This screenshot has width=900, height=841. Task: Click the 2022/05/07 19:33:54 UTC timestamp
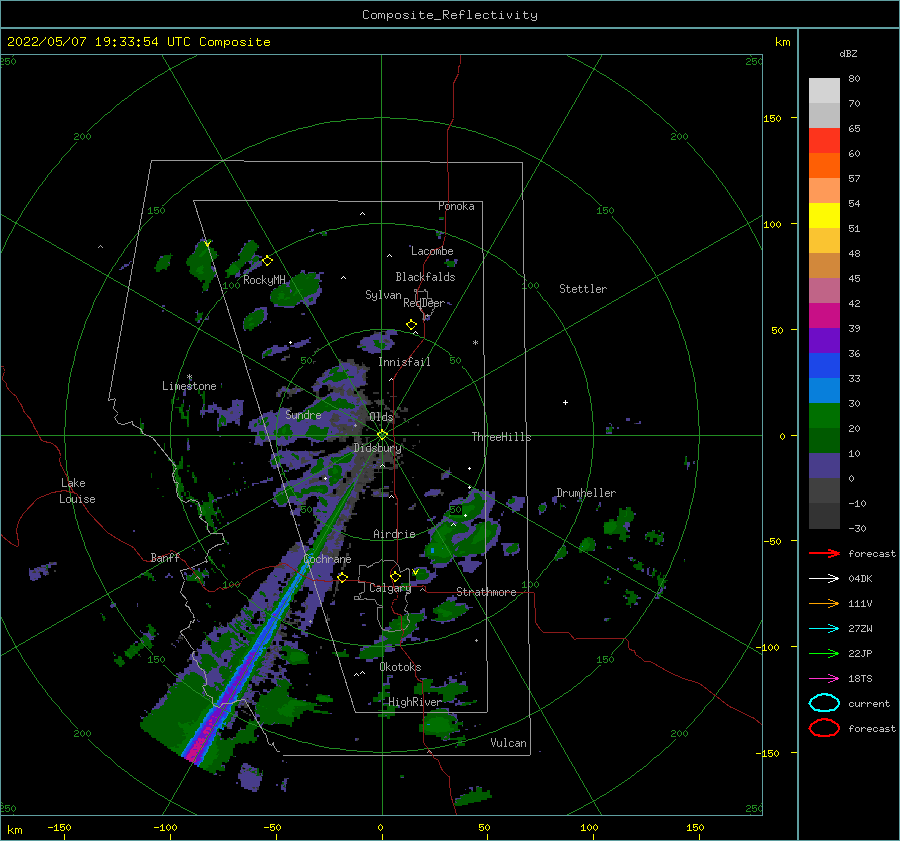tap(139, 42)
